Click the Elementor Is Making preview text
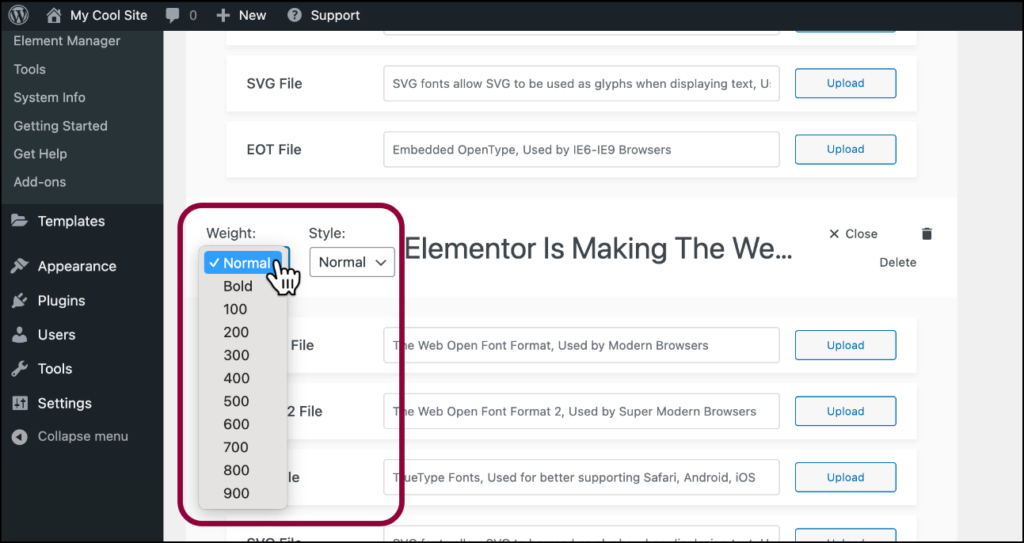This screenshot has width=1024, height=543. (598, 248)
